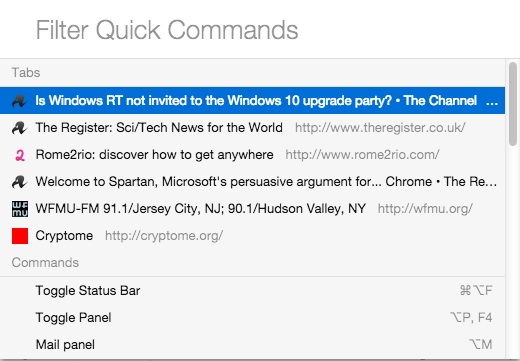
Task: Select the Windows RT upgrade party tab
Action: click(x=252, y=100)
